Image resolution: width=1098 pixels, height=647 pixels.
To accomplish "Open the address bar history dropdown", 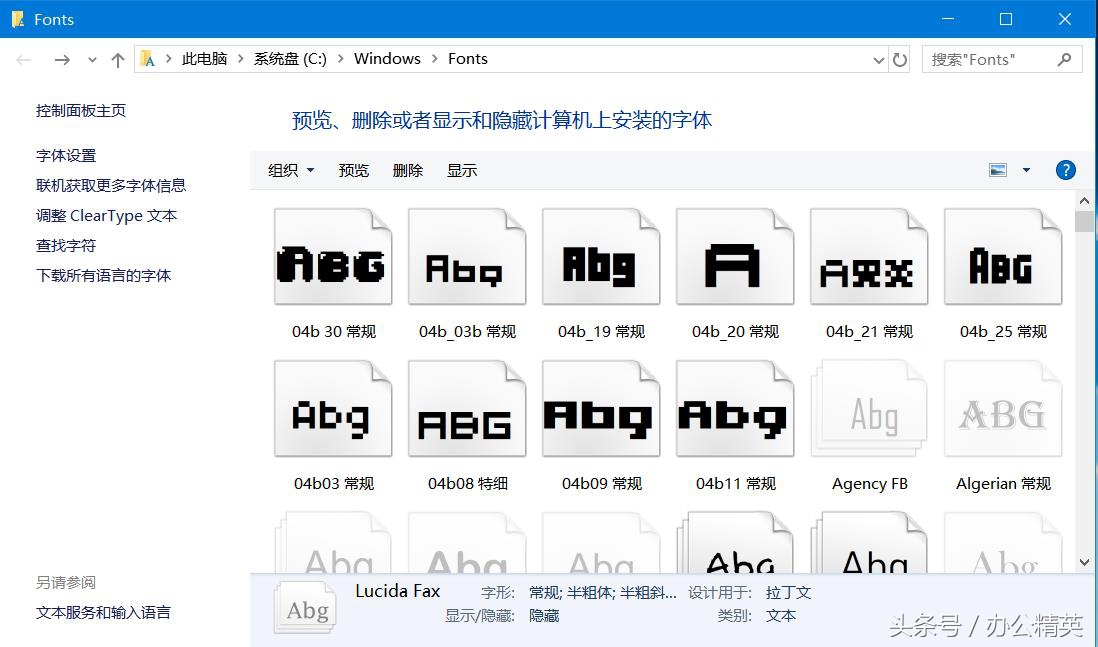I will click(x=879, y=59).
